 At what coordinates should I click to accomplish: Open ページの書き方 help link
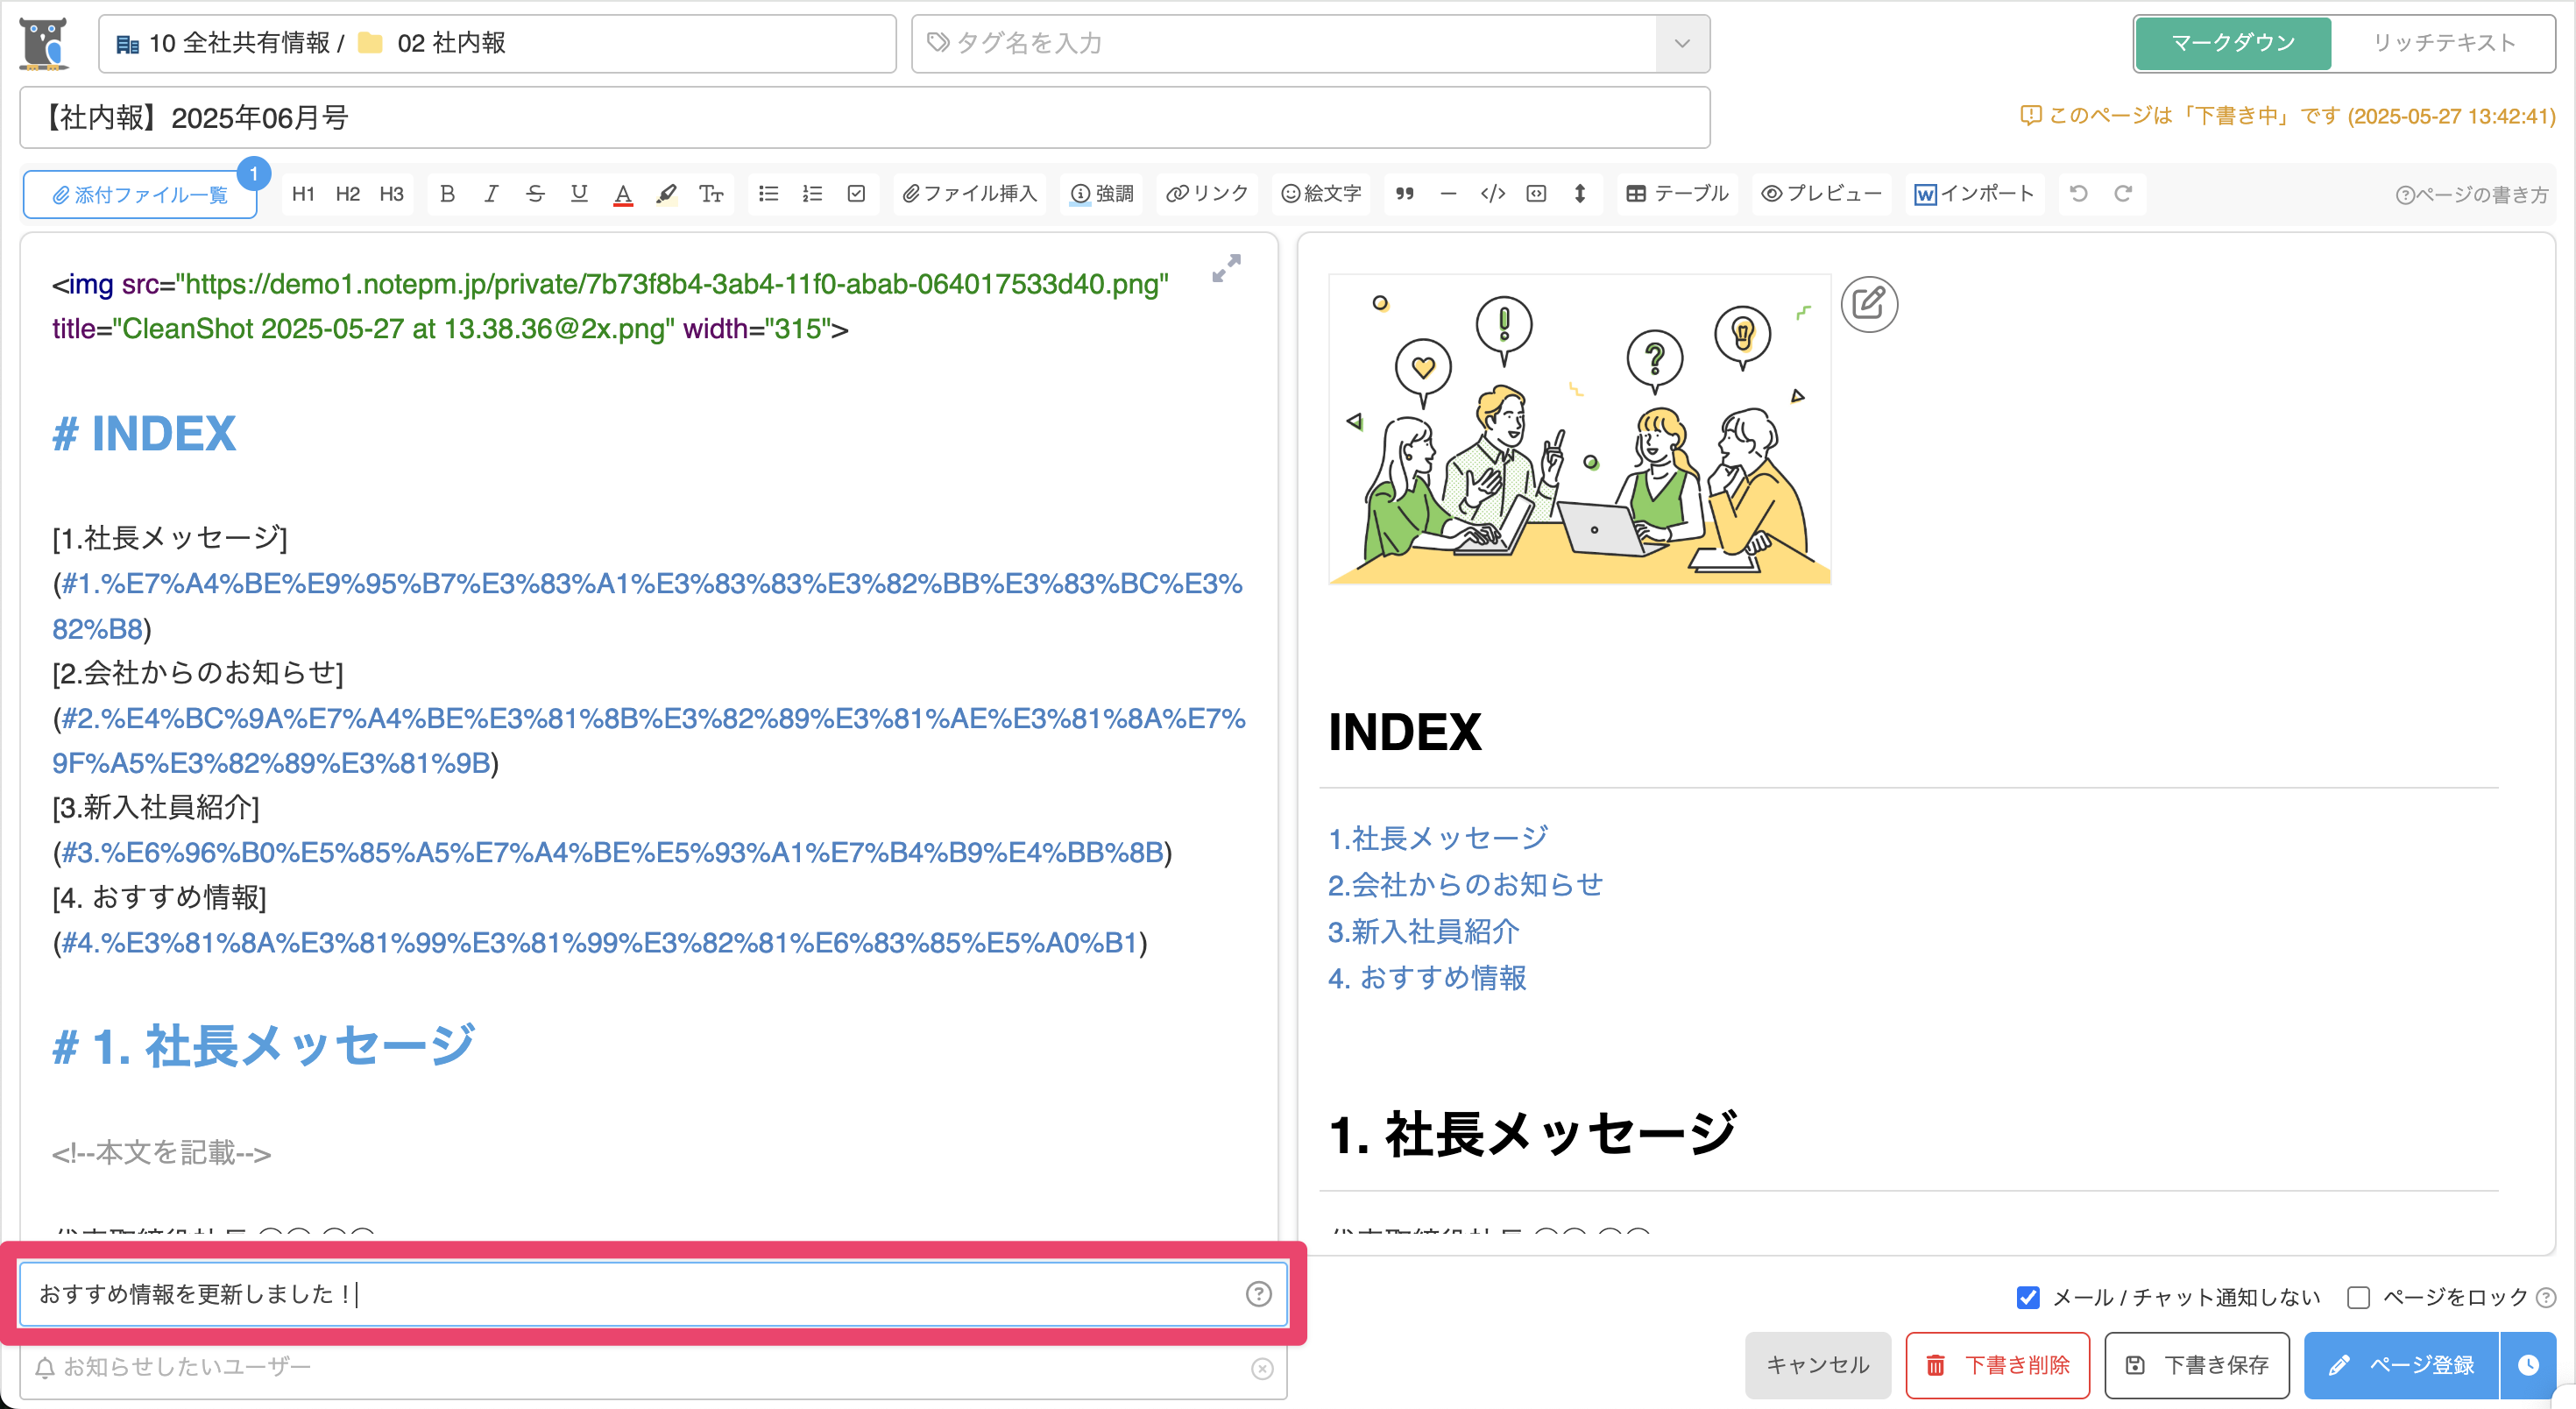click(x=2471, y=195)
